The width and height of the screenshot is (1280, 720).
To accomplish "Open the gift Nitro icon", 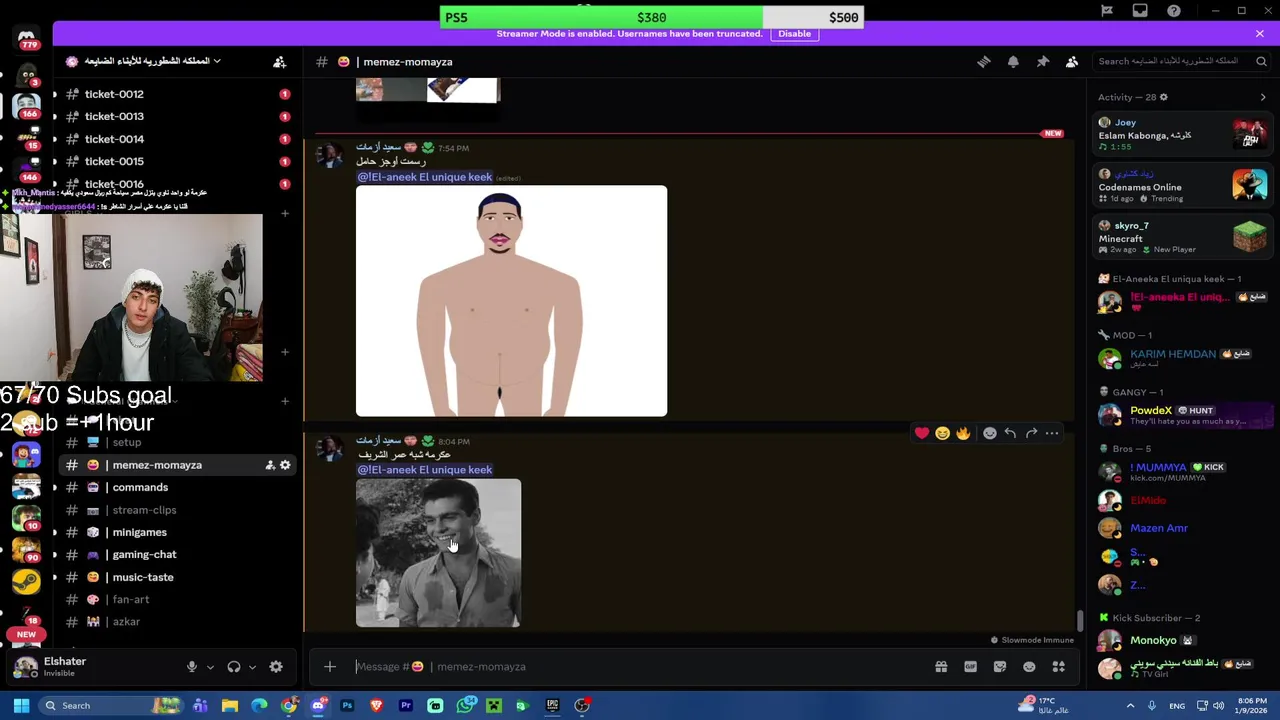I will click(941, 667).
